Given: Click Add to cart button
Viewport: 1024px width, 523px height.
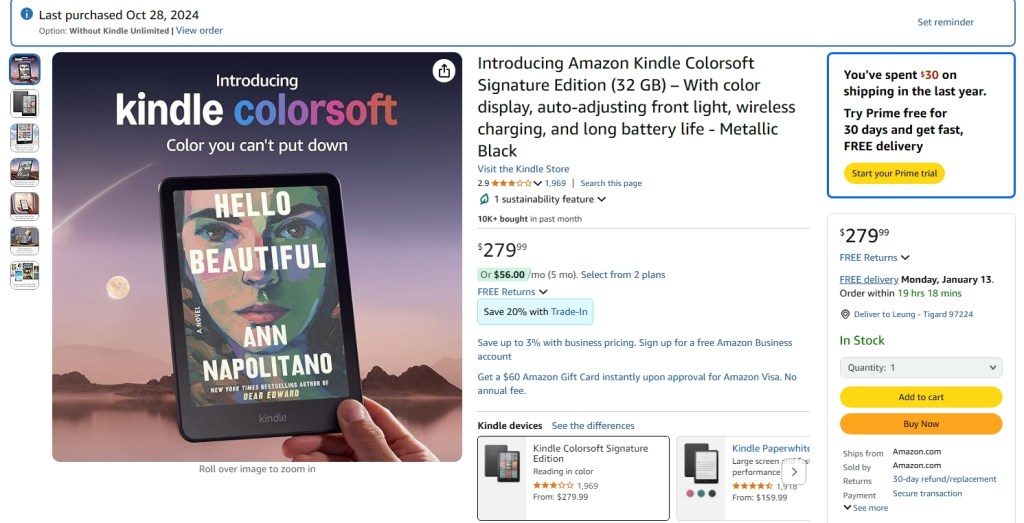Looking at the screenshot, I should coord(920,397).
